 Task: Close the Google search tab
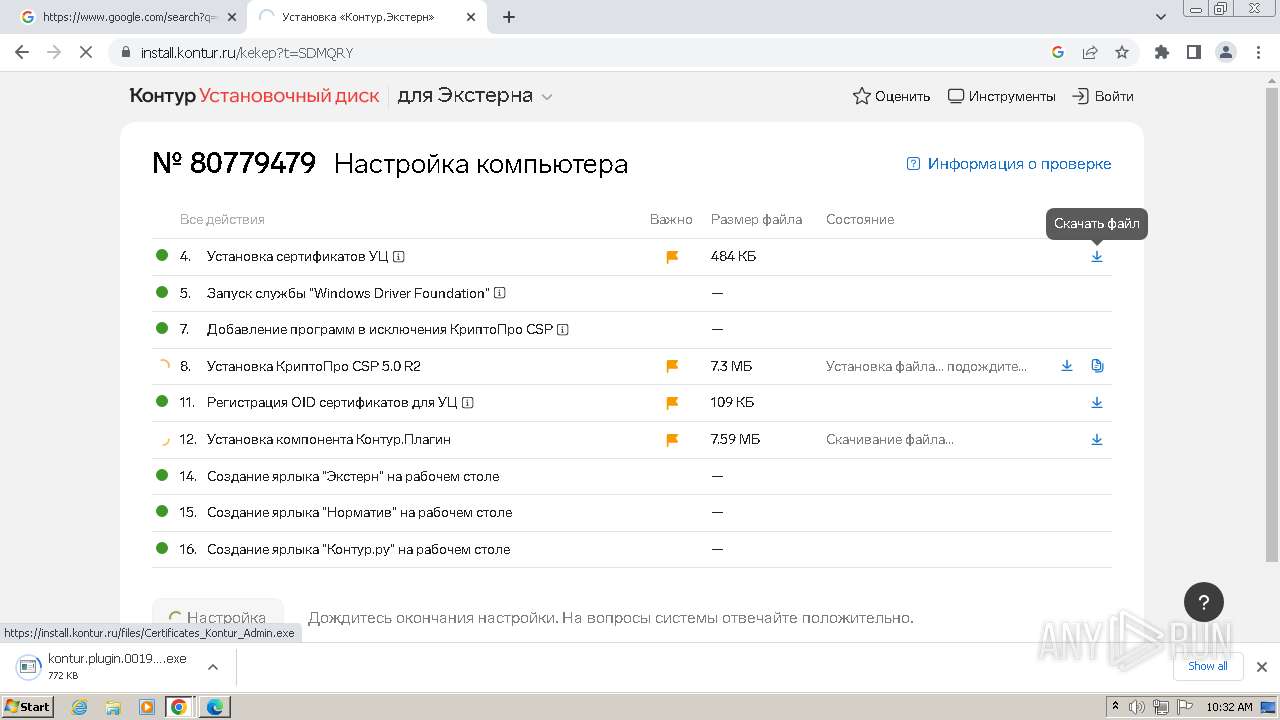tap(233, 17)
